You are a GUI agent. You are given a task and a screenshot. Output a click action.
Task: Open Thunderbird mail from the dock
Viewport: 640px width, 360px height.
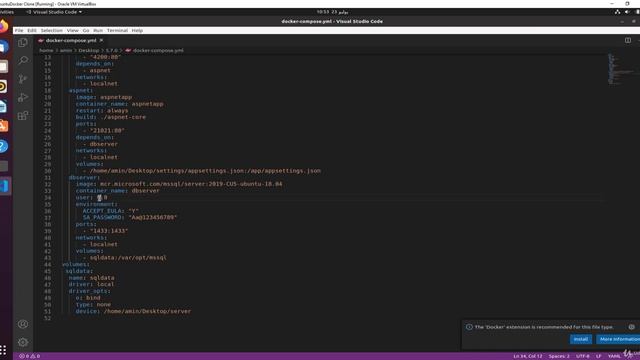[x=4, y=47]
